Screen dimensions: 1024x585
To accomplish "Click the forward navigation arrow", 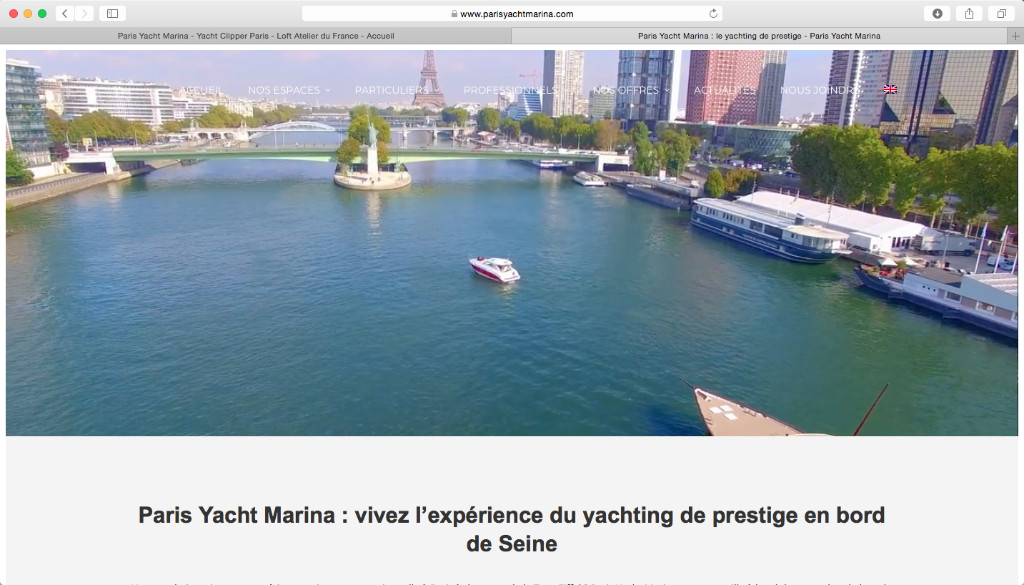I will click(84, 13).
